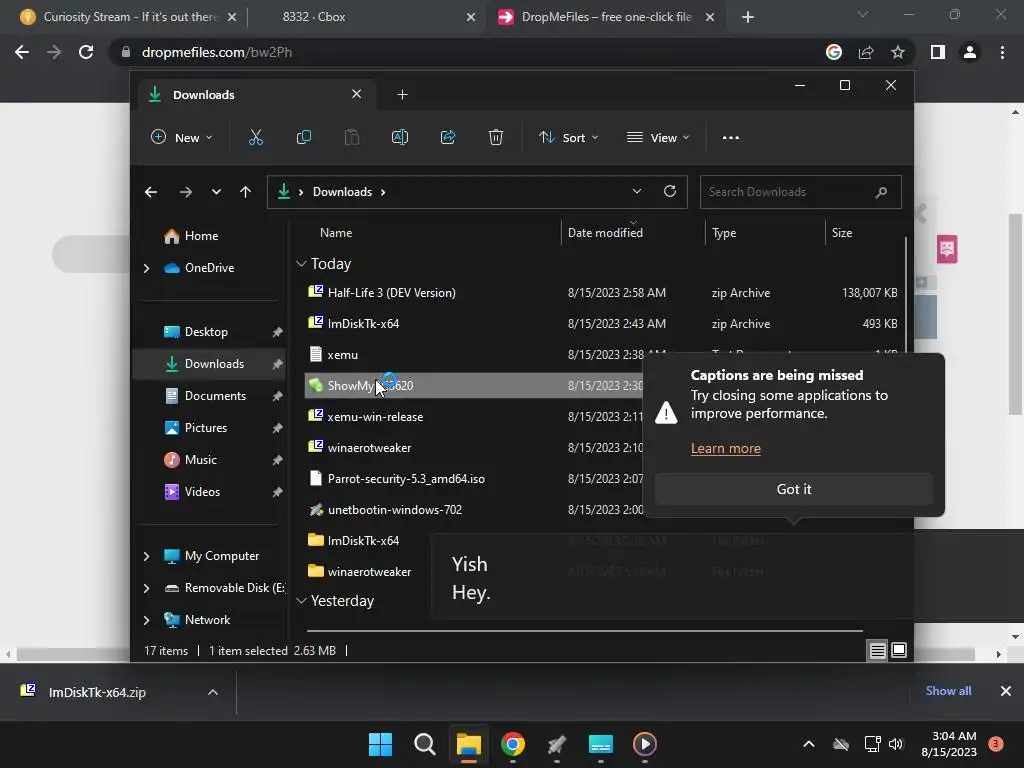Screen dimensions: 1024x768
Task: Collapse the Today group
Action: coord(301,264)
